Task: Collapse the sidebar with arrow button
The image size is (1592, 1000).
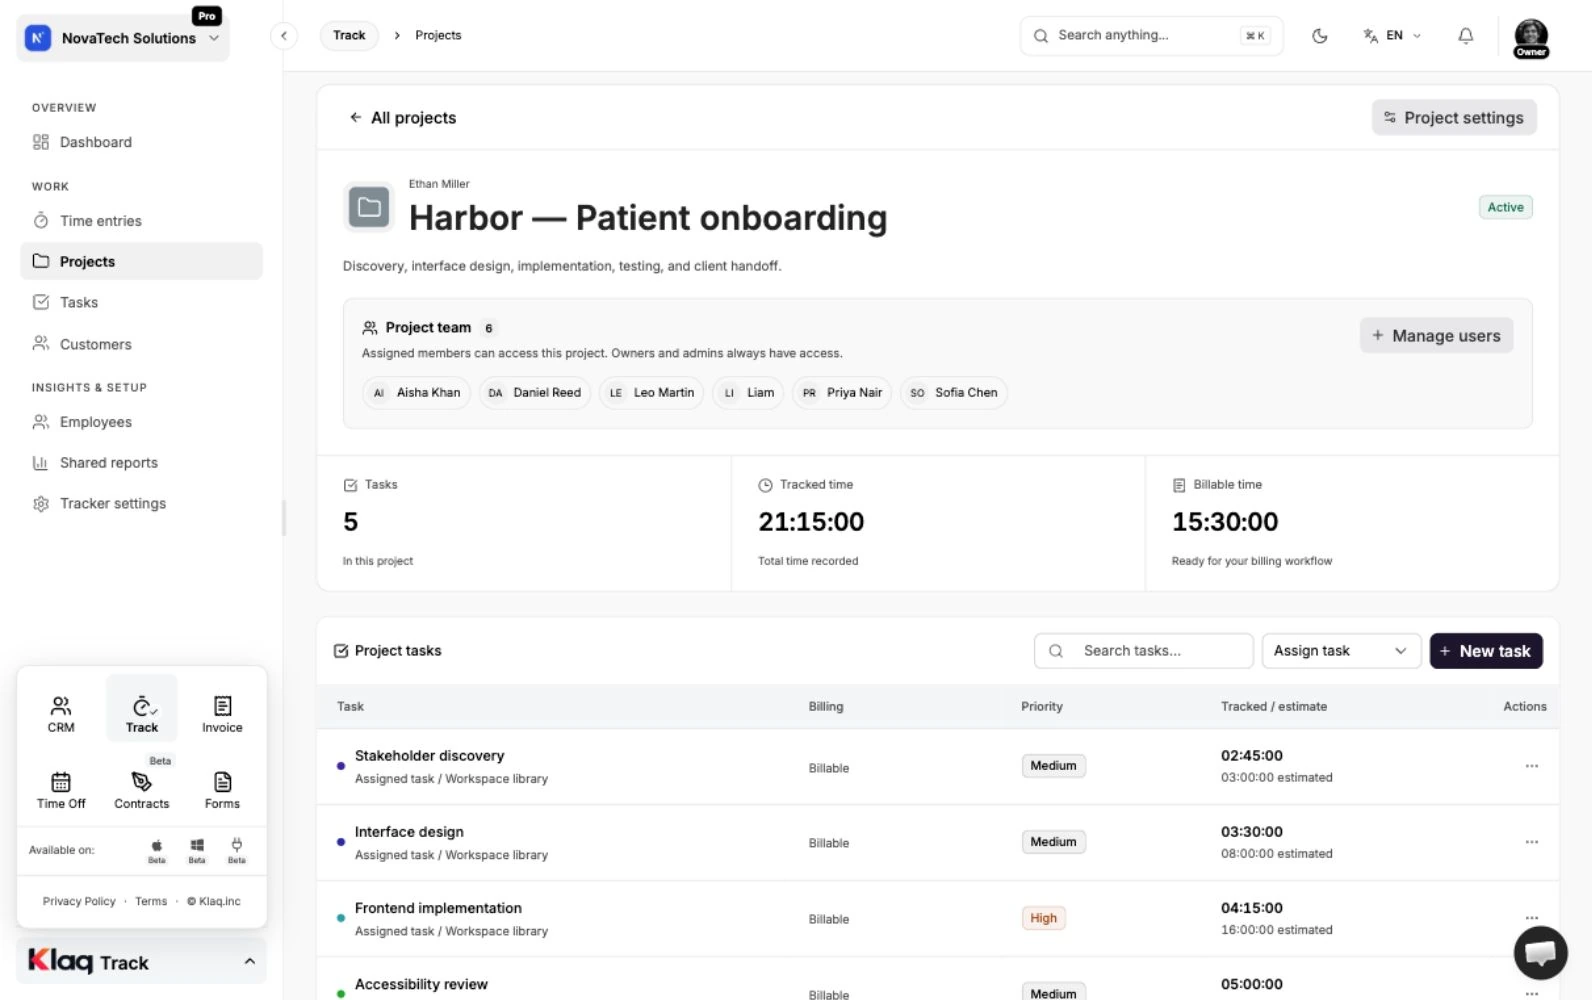Action: [x=284, y=36]
